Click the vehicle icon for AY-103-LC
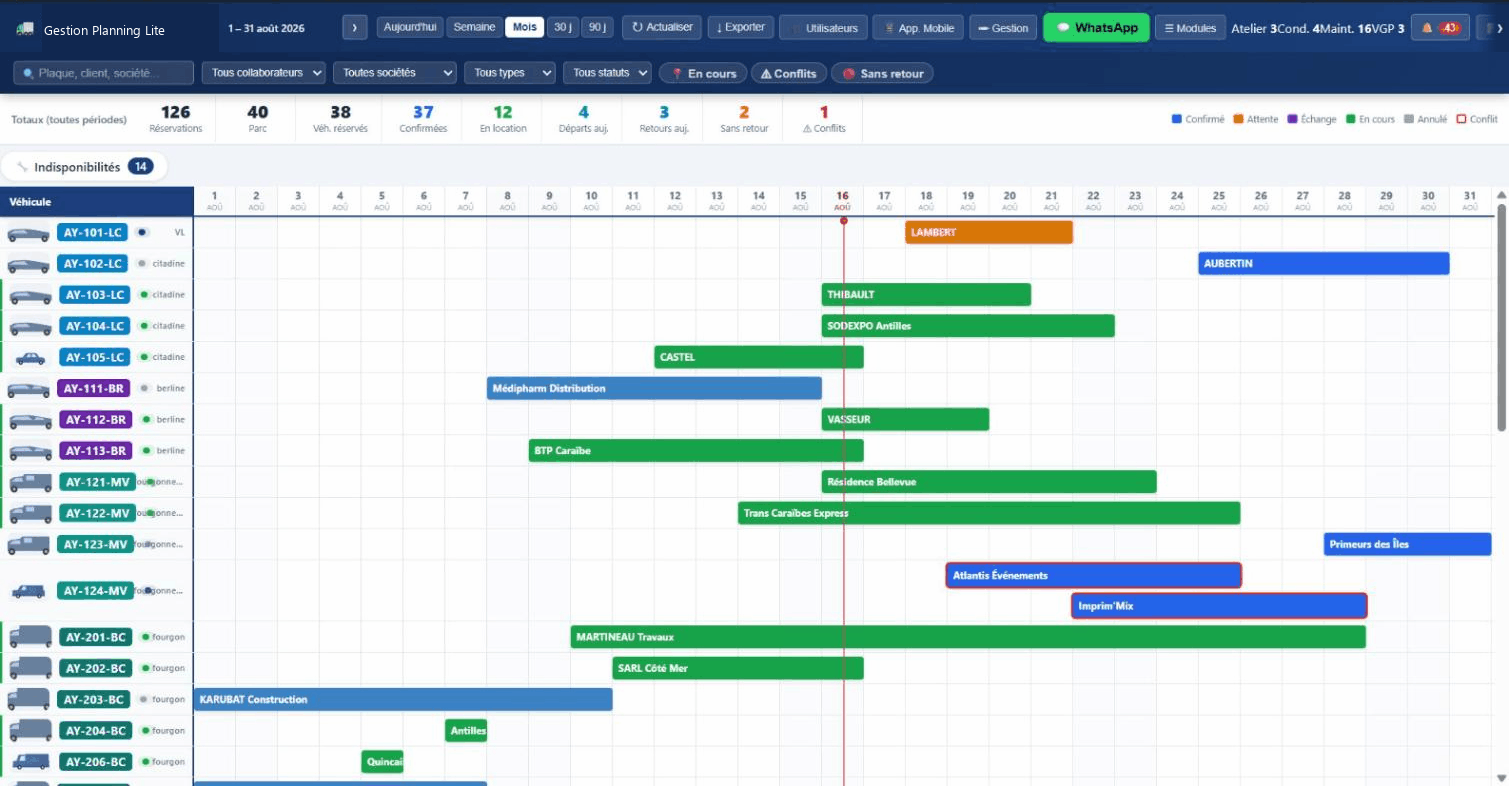 [30, 295]
